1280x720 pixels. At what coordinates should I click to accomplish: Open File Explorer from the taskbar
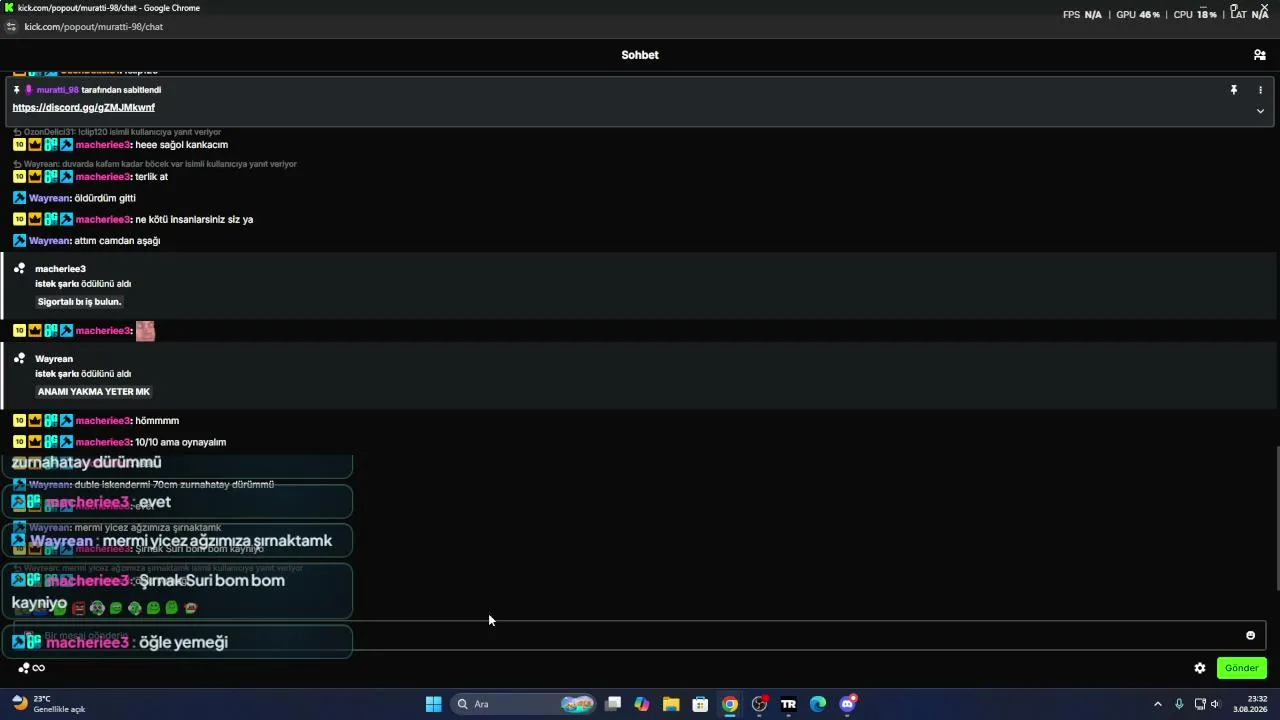671,704
